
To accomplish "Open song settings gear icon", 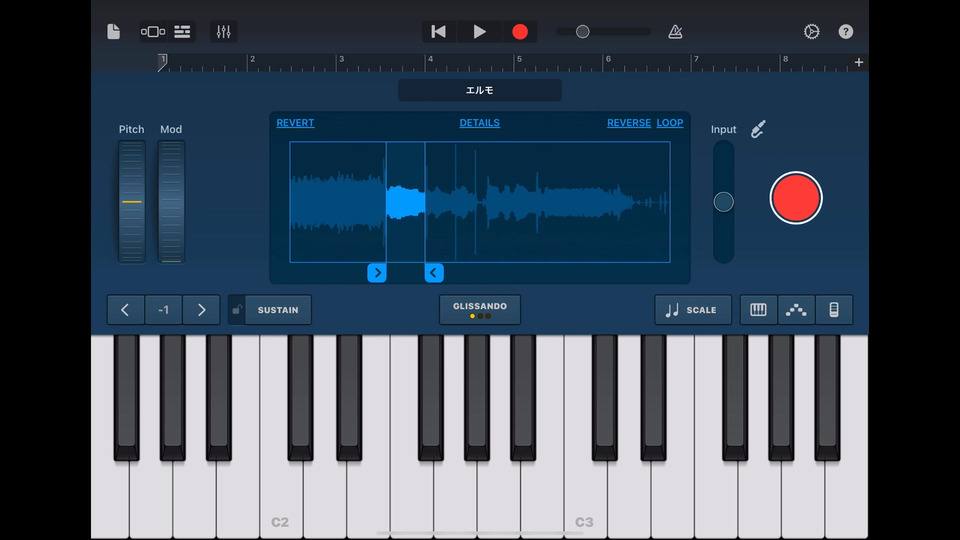I will point(811,31).
